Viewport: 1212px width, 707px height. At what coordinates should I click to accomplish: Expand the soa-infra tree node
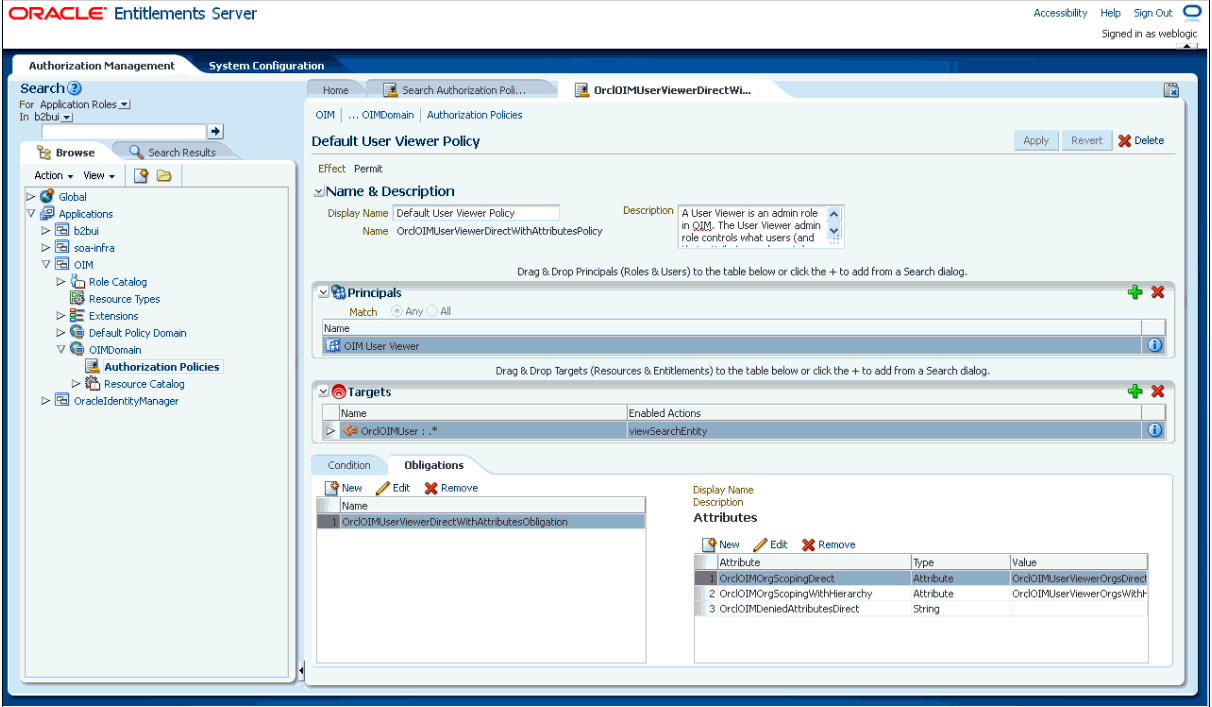point(46,248)
